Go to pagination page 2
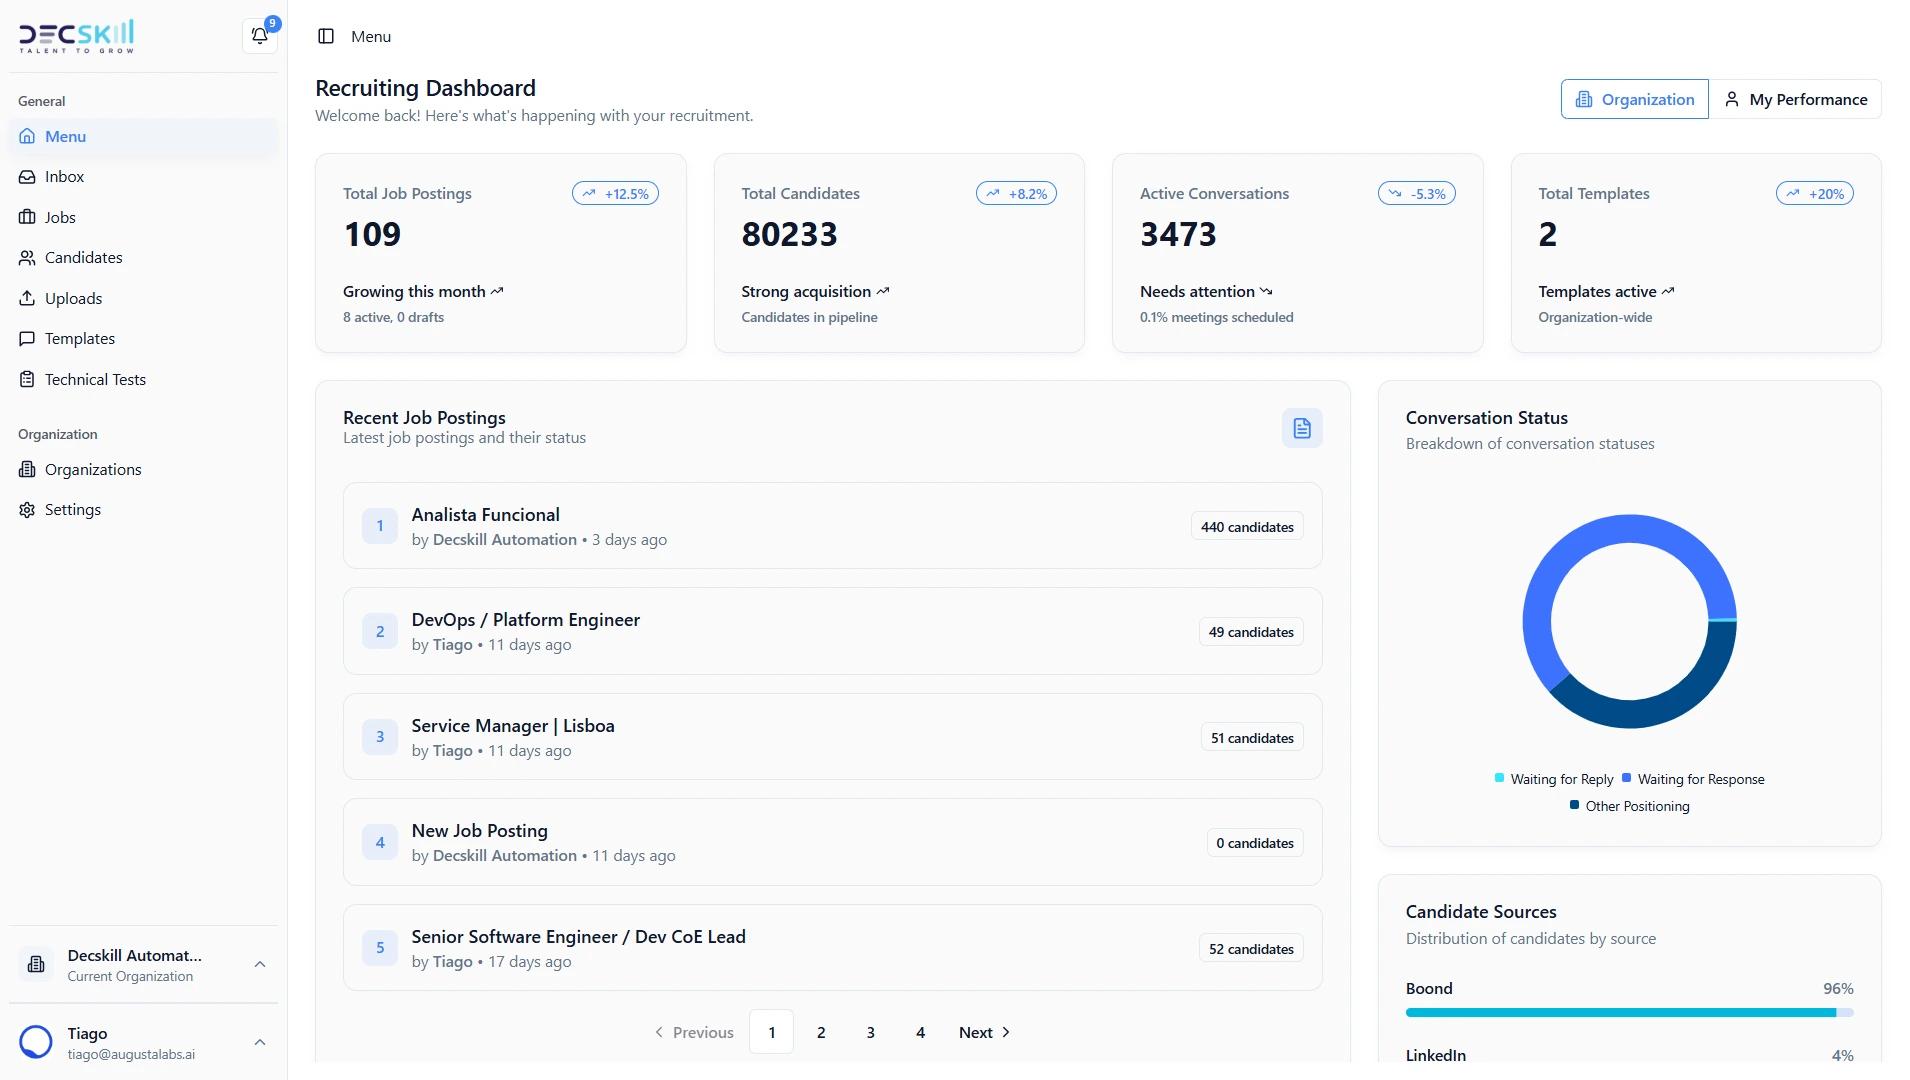This screenshot has height=1080, width=1910. 821,1032
